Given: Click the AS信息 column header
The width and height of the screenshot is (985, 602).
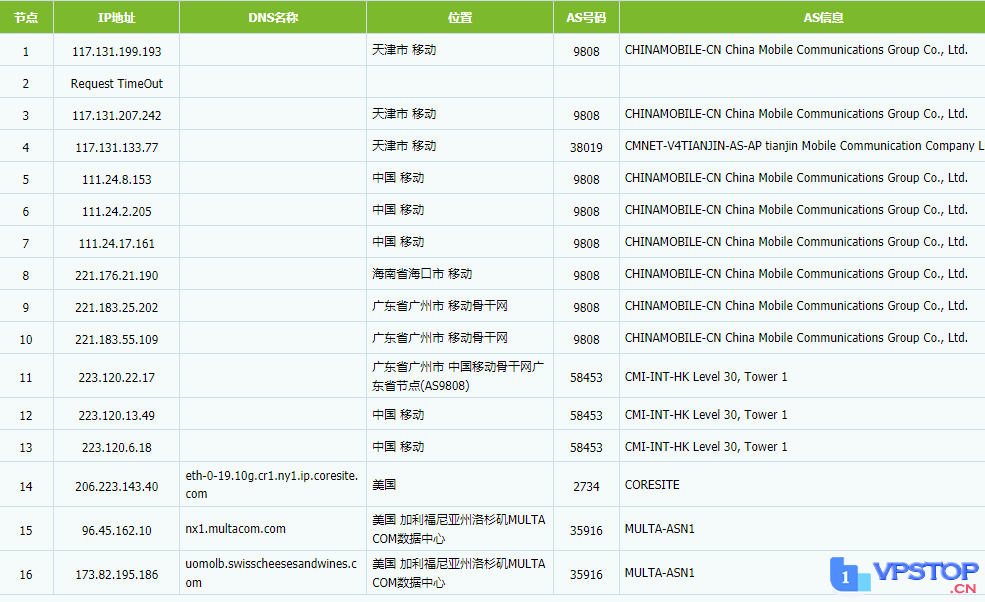Looking at the screenshot, I should [823, 18].
